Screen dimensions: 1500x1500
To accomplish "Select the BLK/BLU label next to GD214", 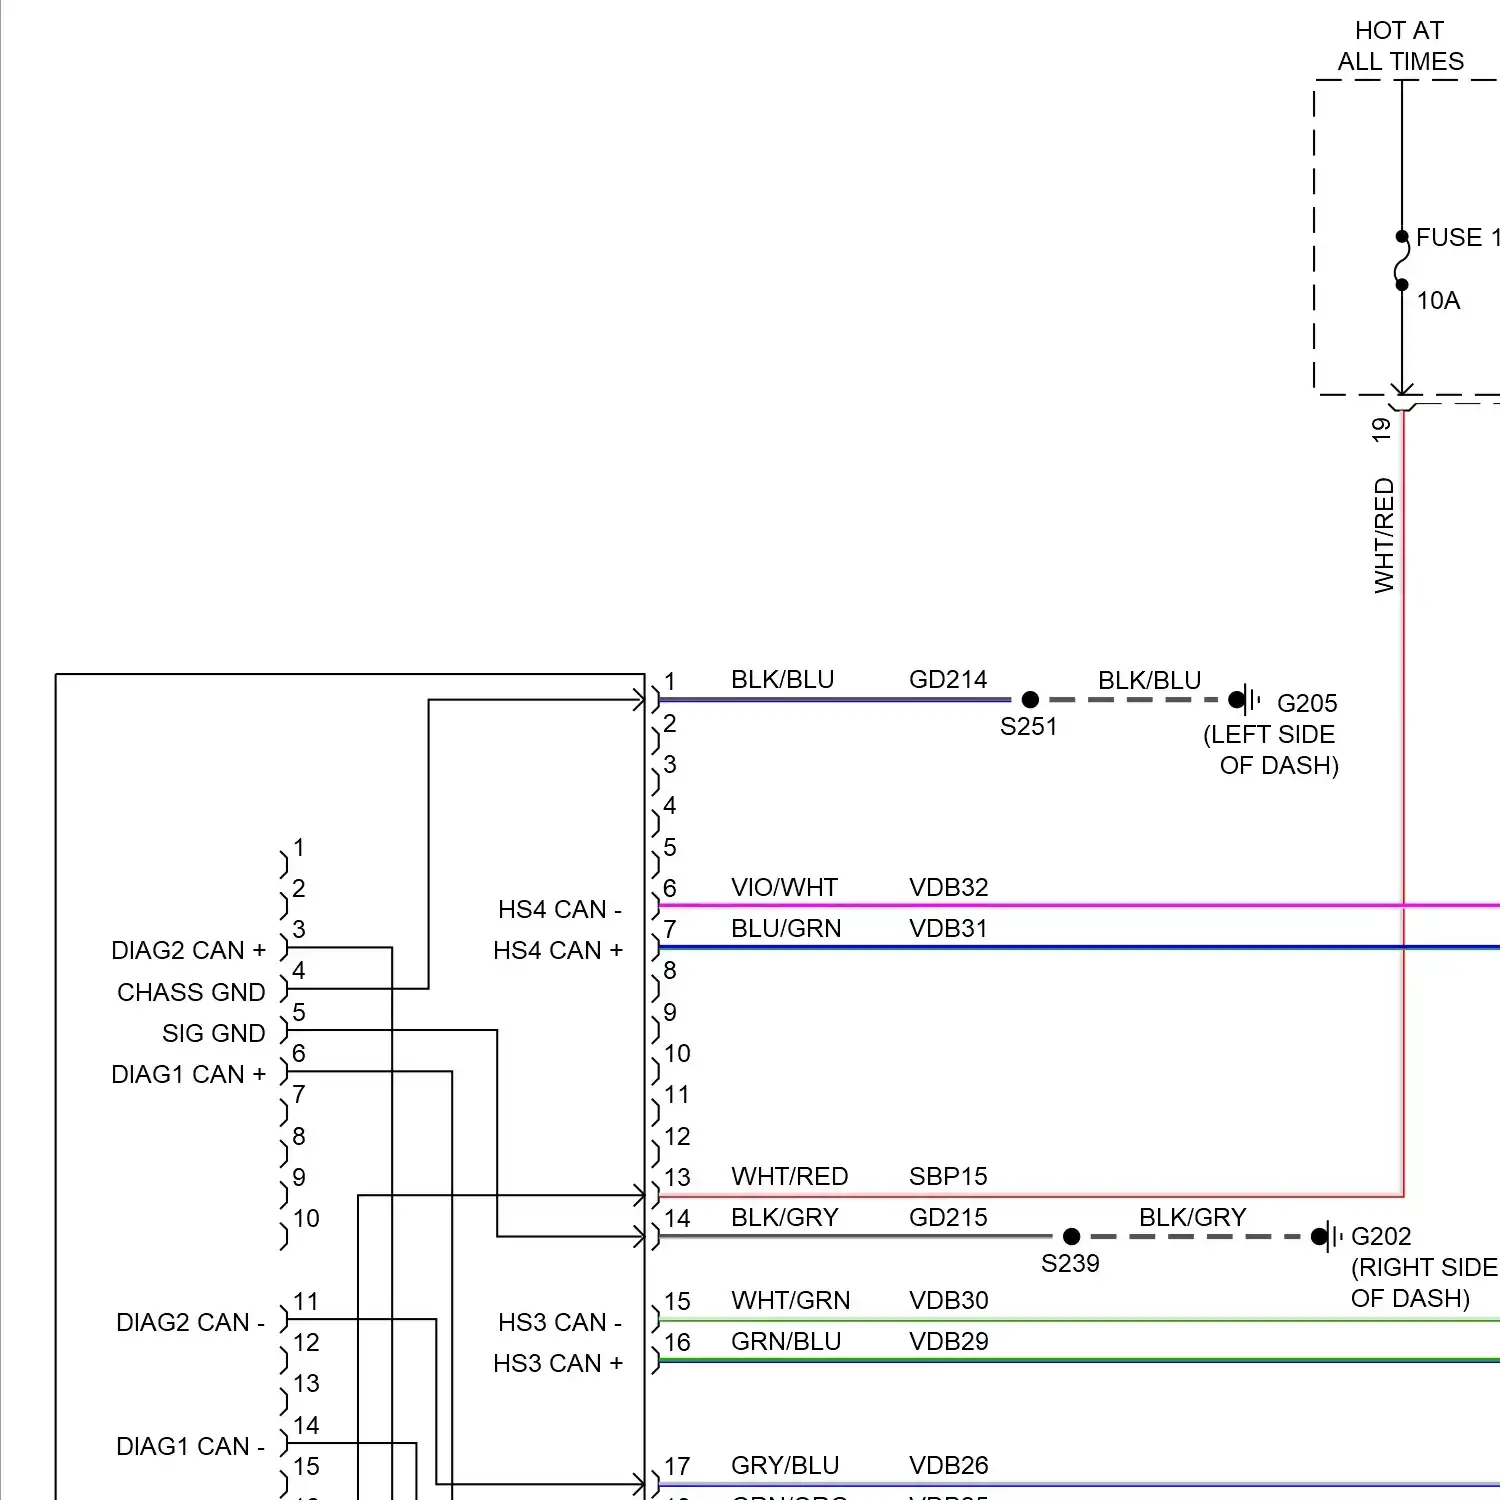I will click(782, 679).
